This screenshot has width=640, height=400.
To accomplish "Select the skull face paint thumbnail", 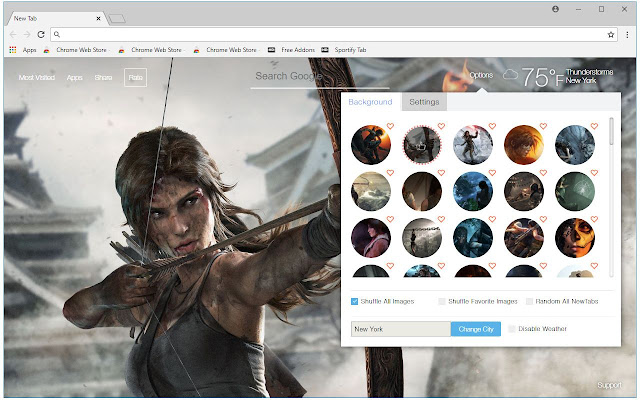I will [x=575, y=238].
